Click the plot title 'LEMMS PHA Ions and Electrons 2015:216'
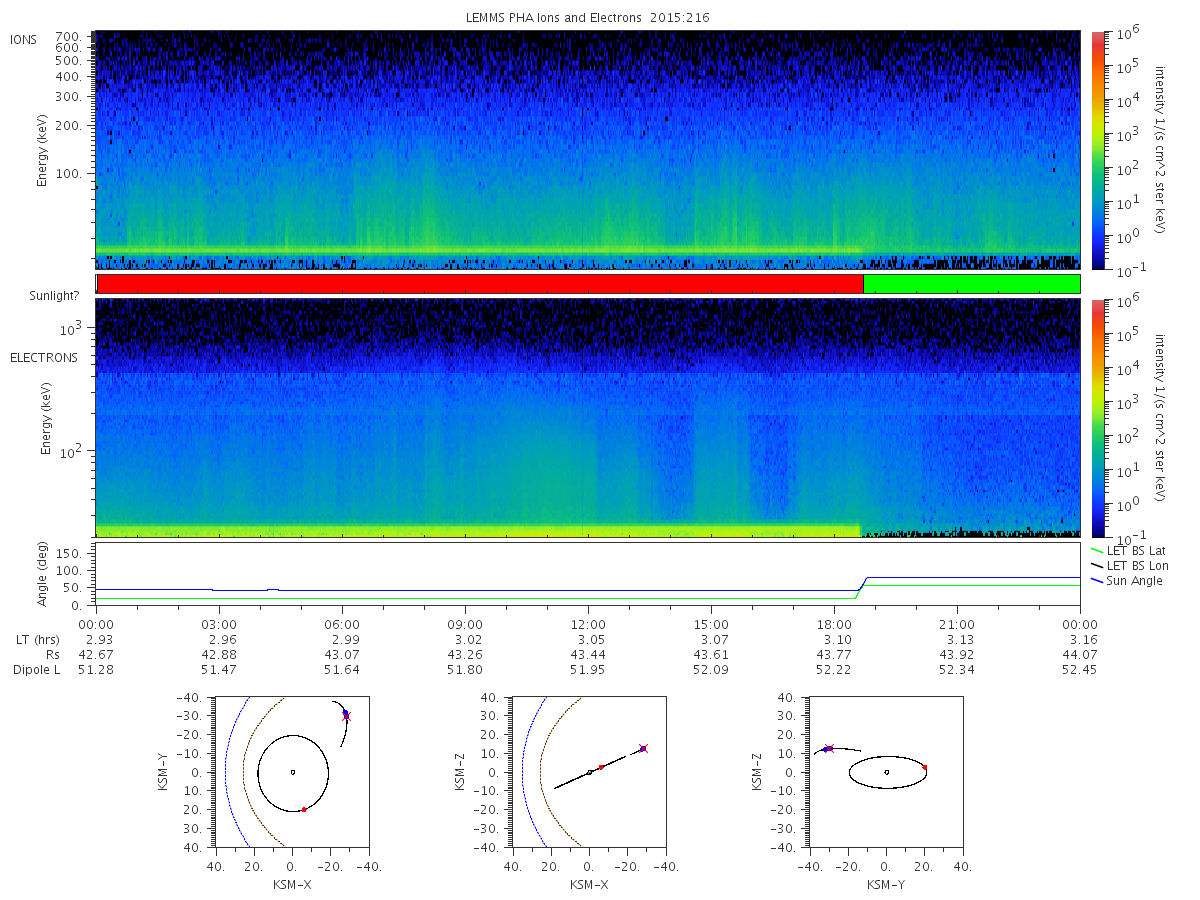This screenshot has width=1200, height=900. (x=588, y=18)
